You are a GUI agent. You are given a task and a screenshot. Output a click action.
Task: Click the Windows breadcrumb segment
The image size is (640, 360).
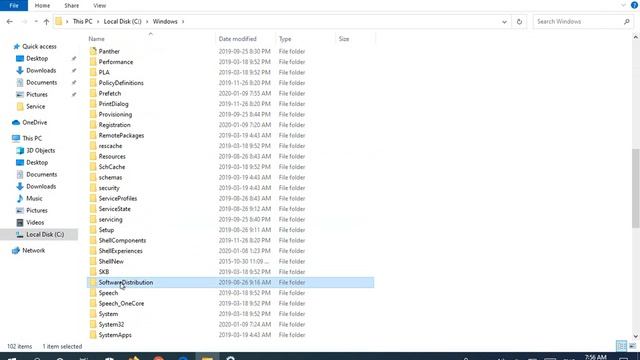click(x=165, y=22)
